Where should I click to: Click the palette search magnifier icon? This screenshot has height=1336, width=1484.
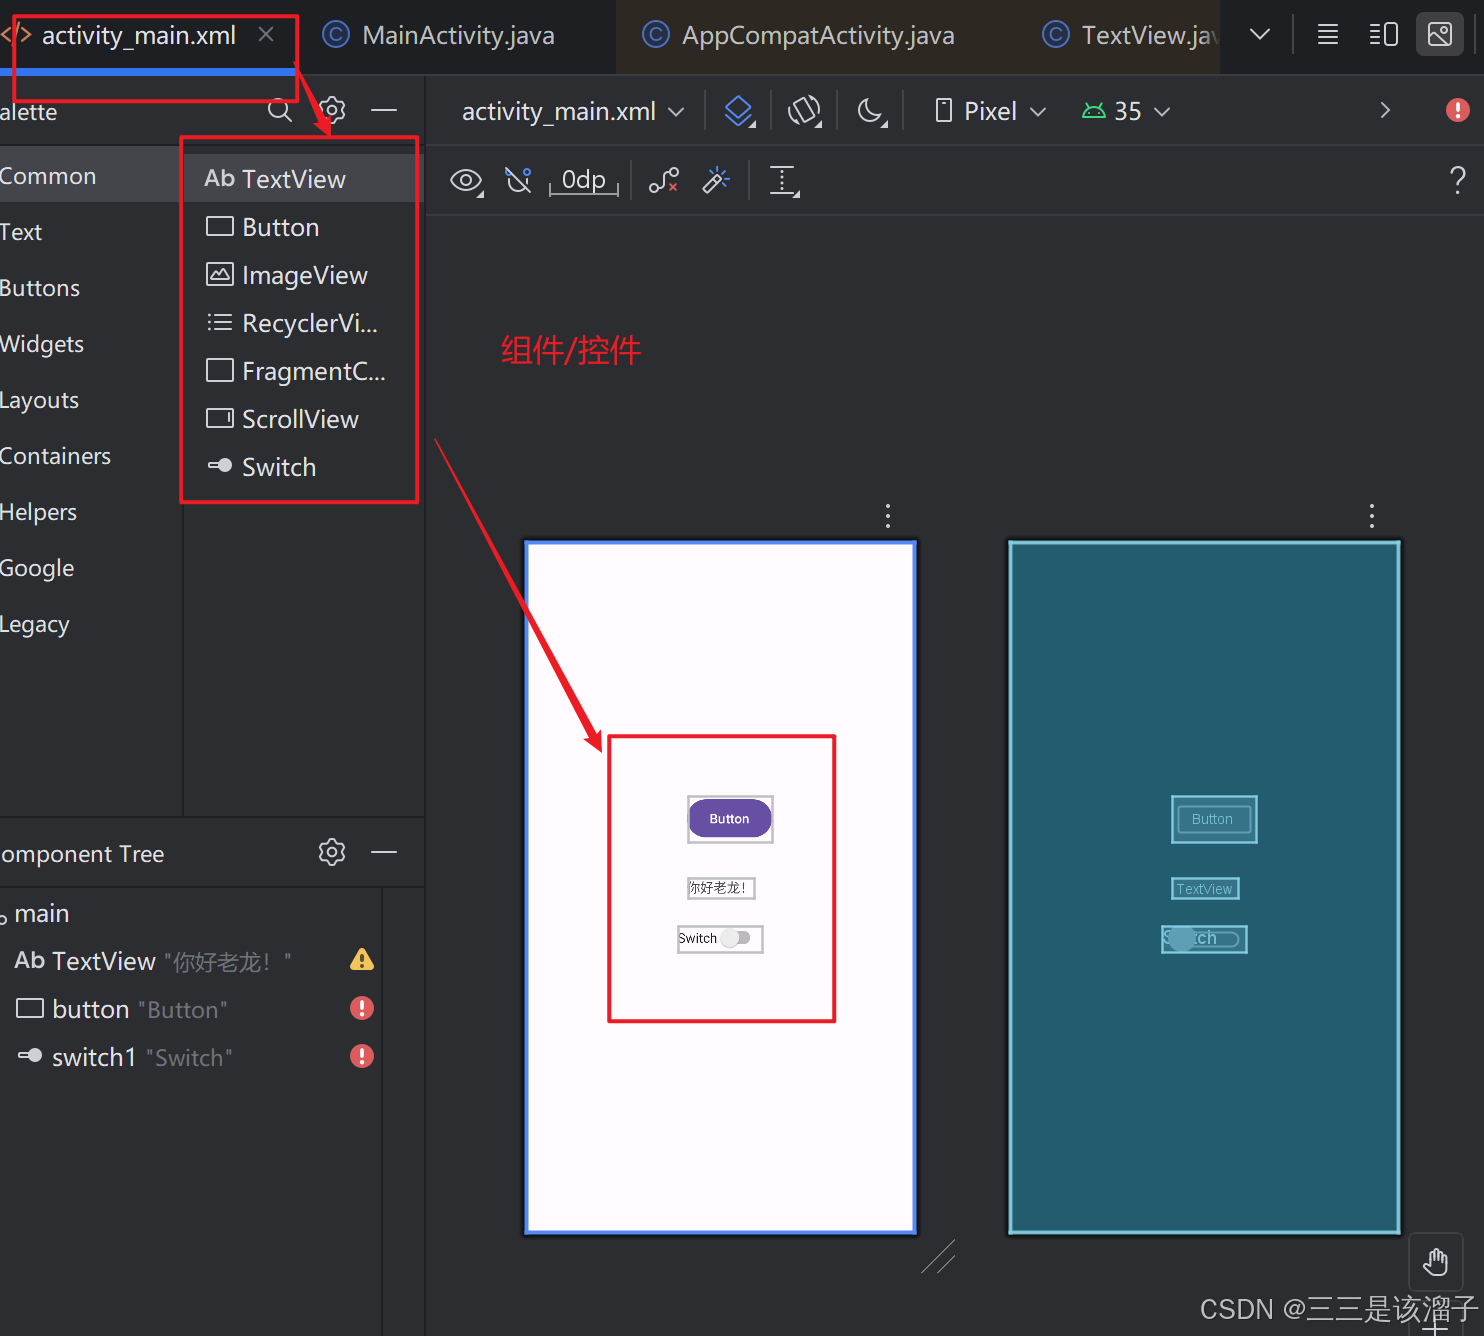click(280, 110)
